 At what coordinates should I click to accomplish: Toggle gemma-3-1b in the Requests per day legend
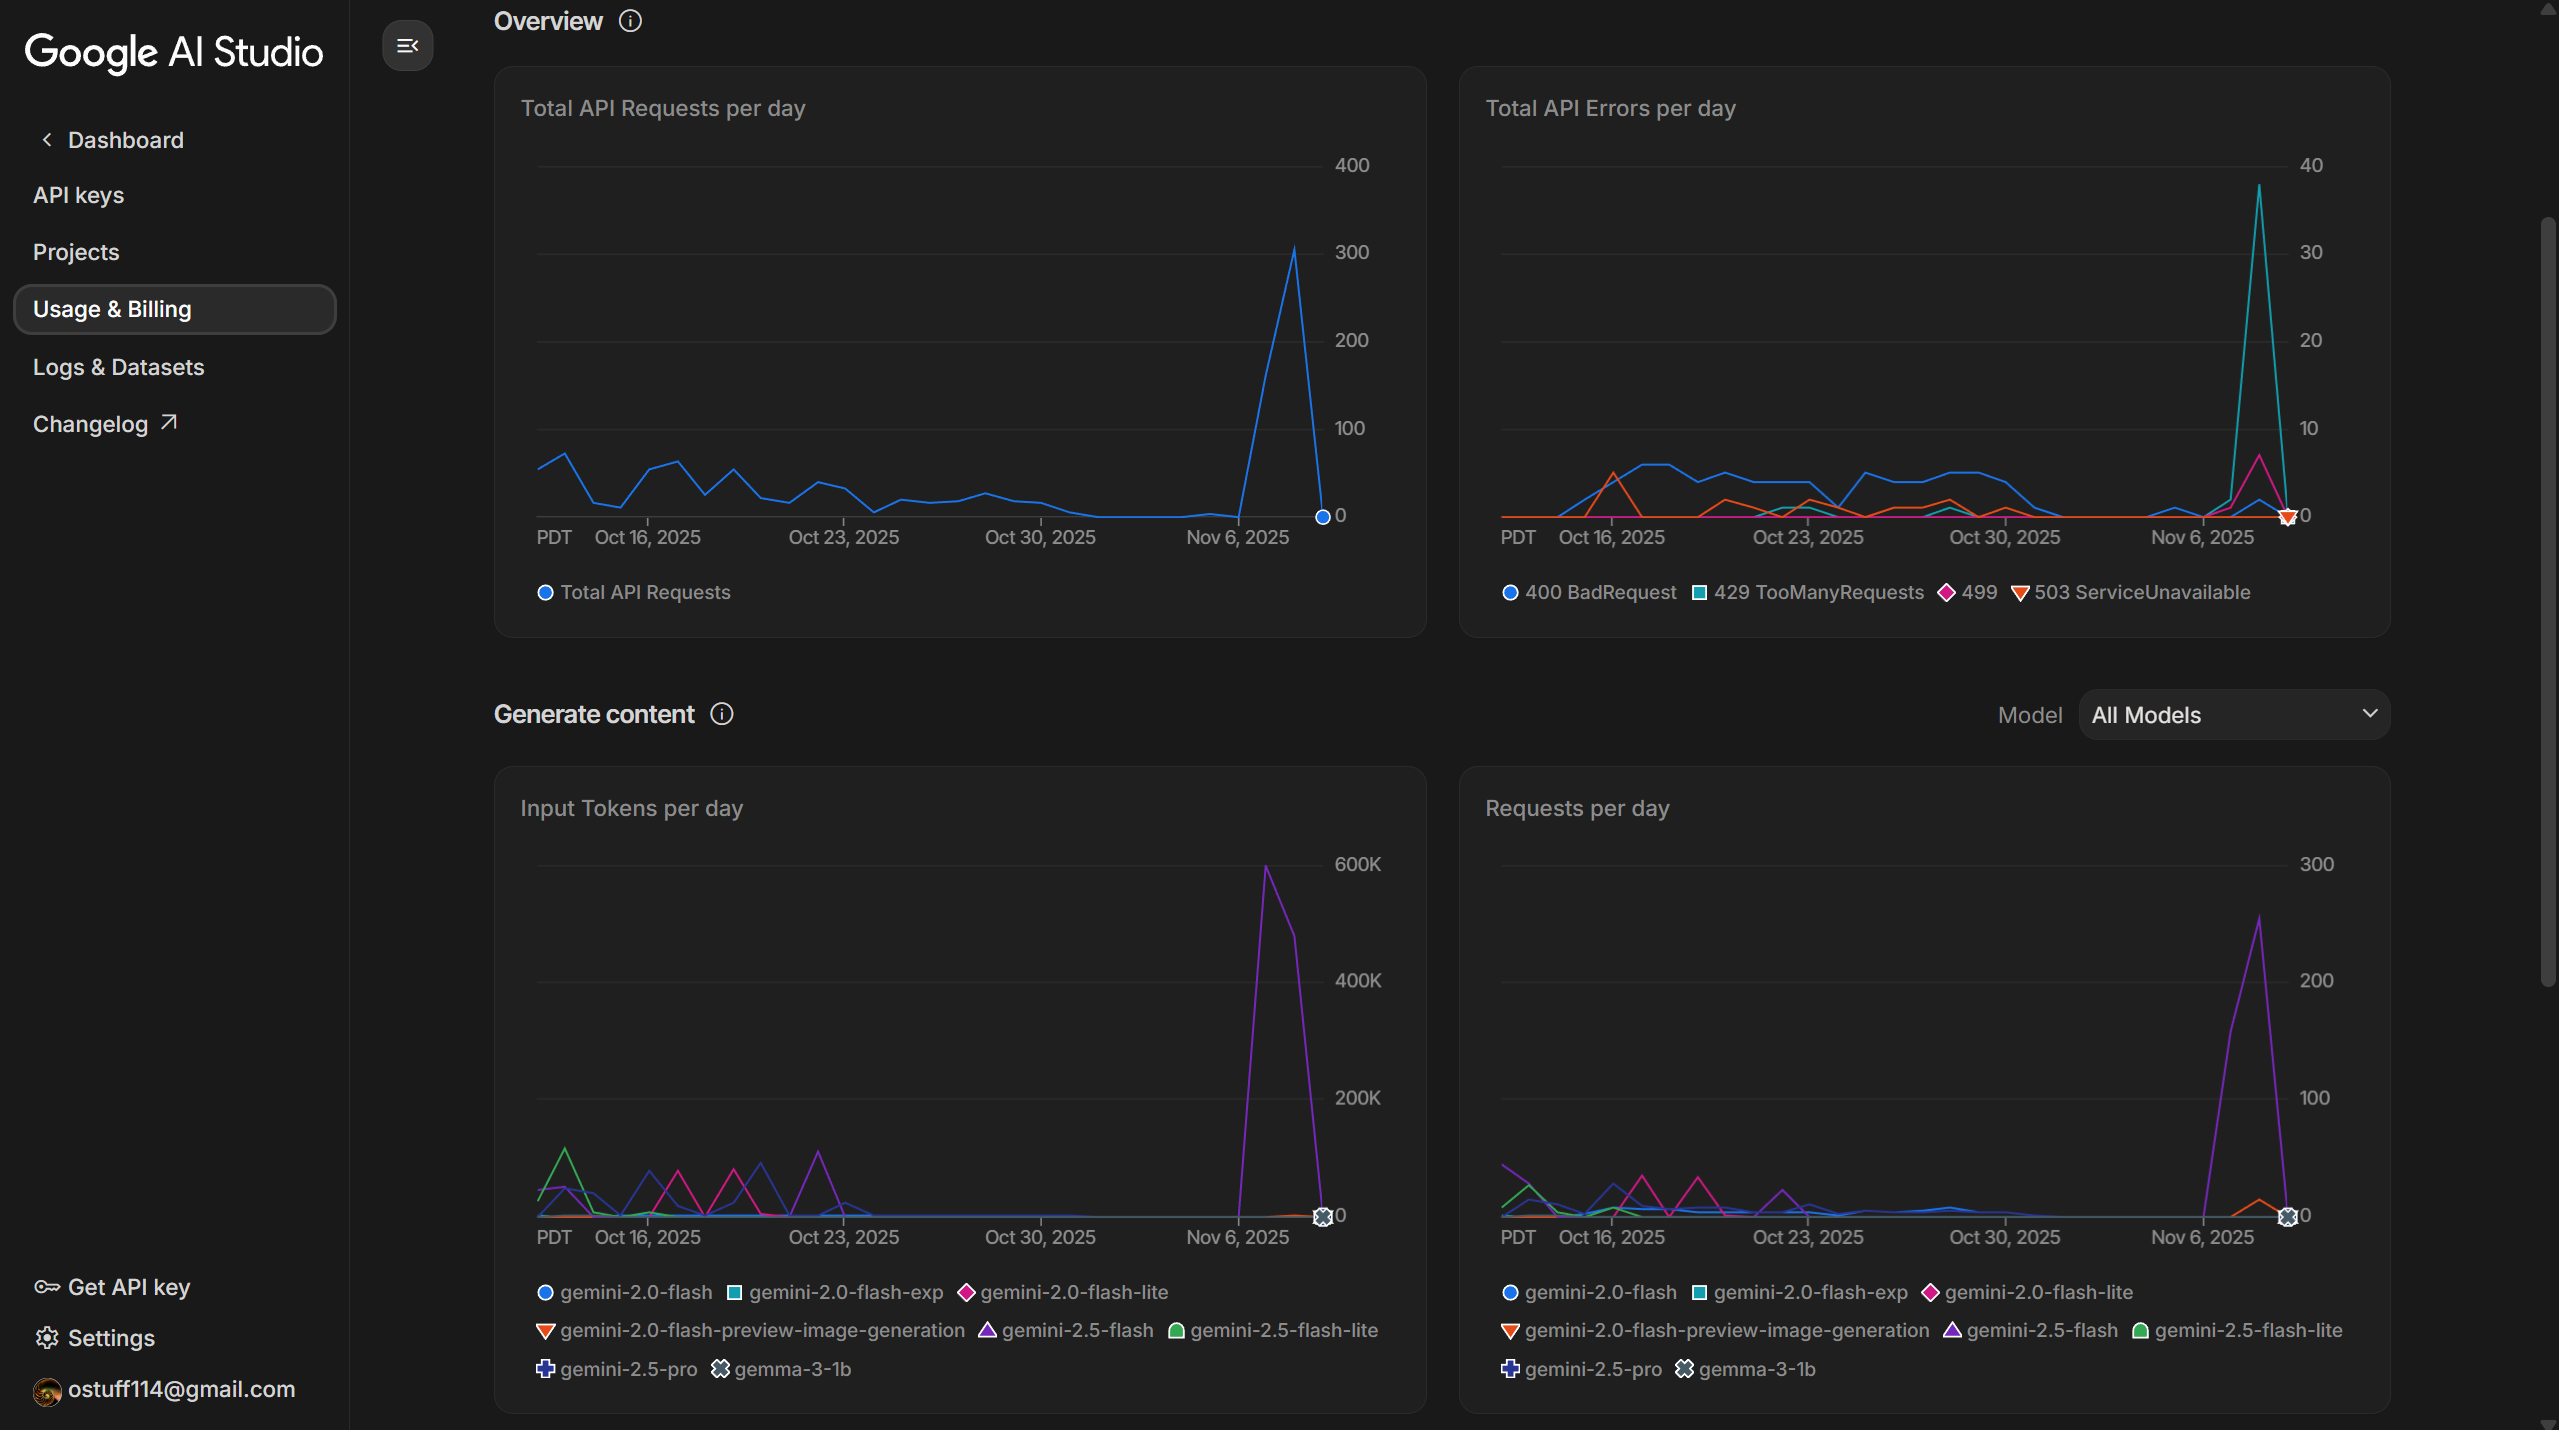pos(1755,1369)
